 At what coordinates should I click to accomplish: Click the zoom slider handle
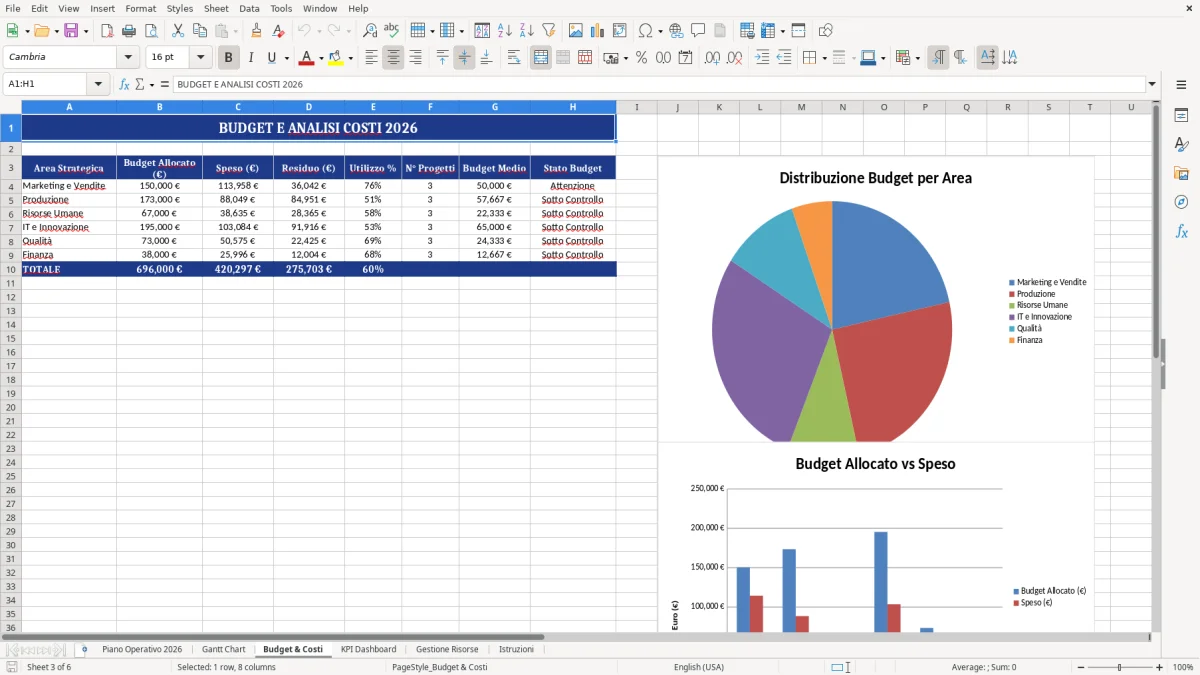click(x=1119, y=667)
